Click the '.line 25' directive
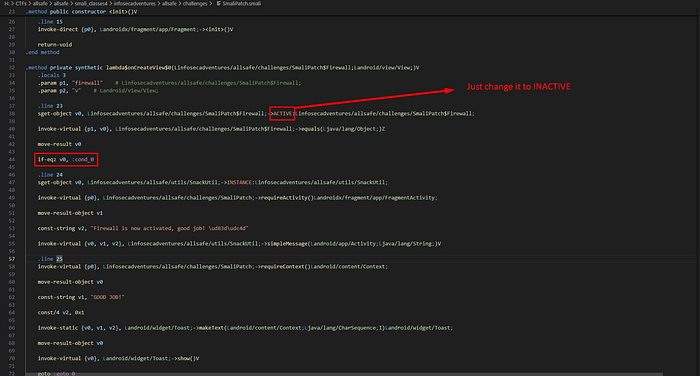Viewport: 700px width, 376px height. pyautogui.click(x=50, y=259)
